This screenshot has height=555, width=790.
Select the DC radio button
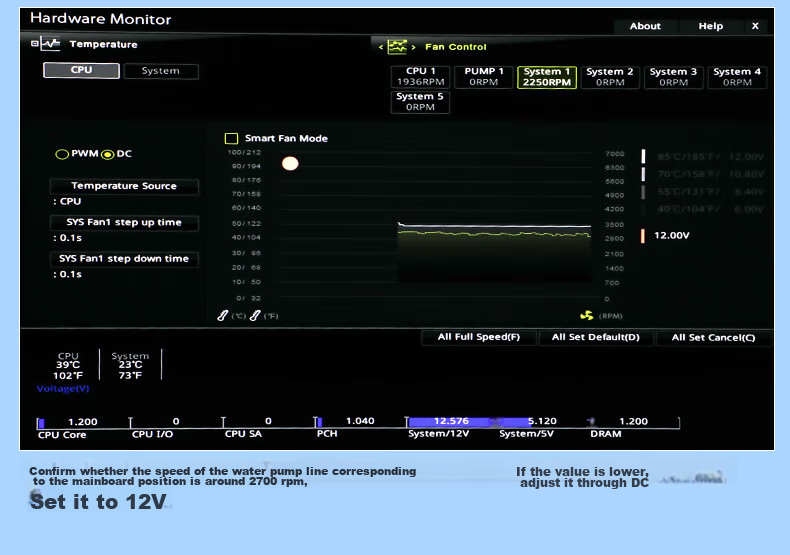(107, 154)
